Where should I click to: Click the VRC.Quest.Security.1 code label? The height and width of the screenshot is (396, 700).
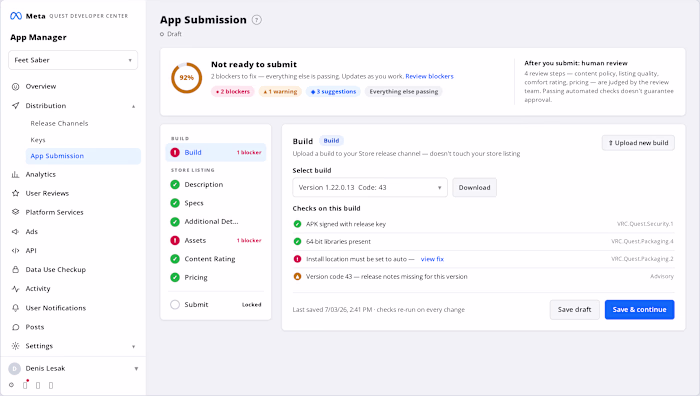[645, 224]
